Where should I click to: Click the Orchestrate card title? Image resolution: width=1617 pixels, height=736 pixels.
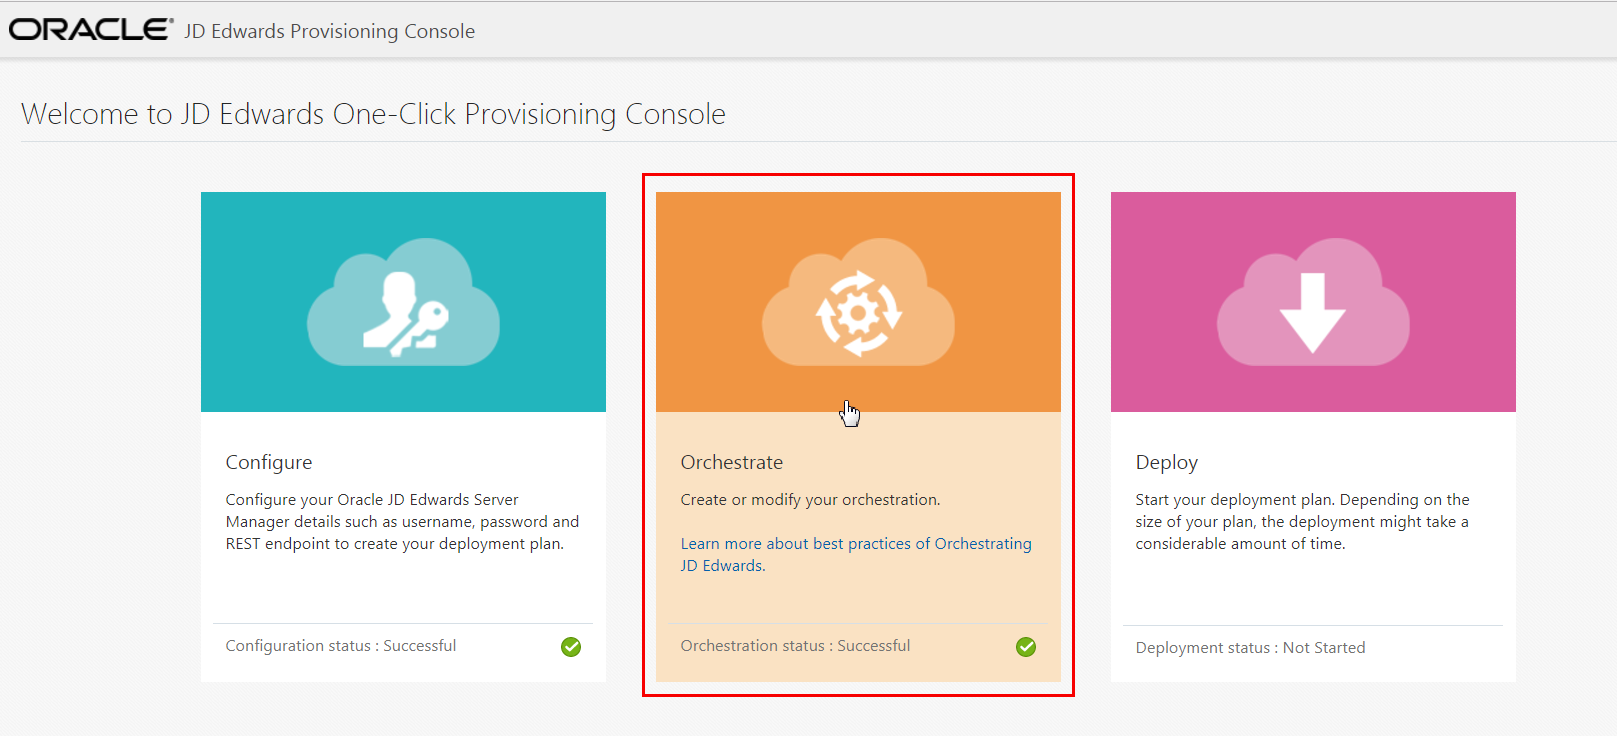tap(732, 462)
